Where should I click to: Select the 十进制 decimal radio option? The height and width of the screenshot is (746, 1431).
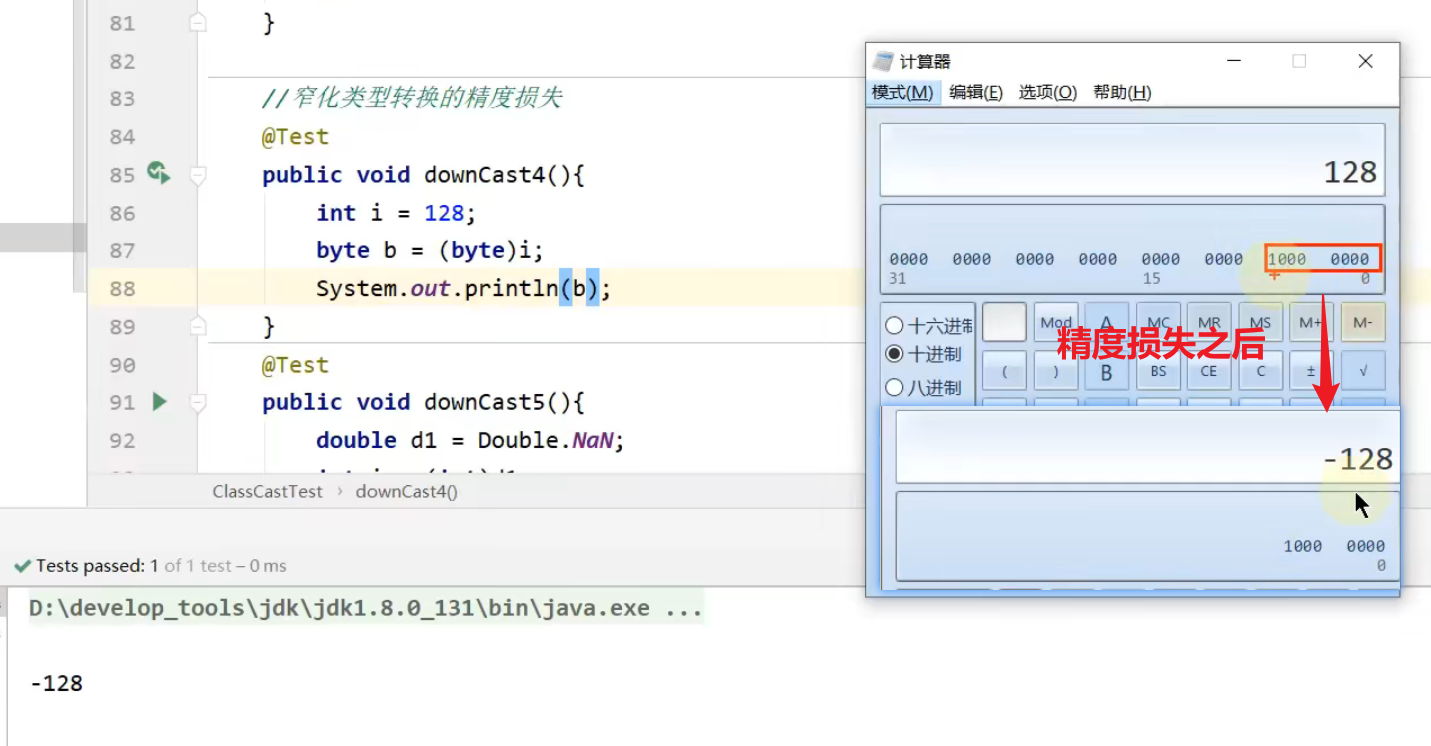click(x=923, y=354)
